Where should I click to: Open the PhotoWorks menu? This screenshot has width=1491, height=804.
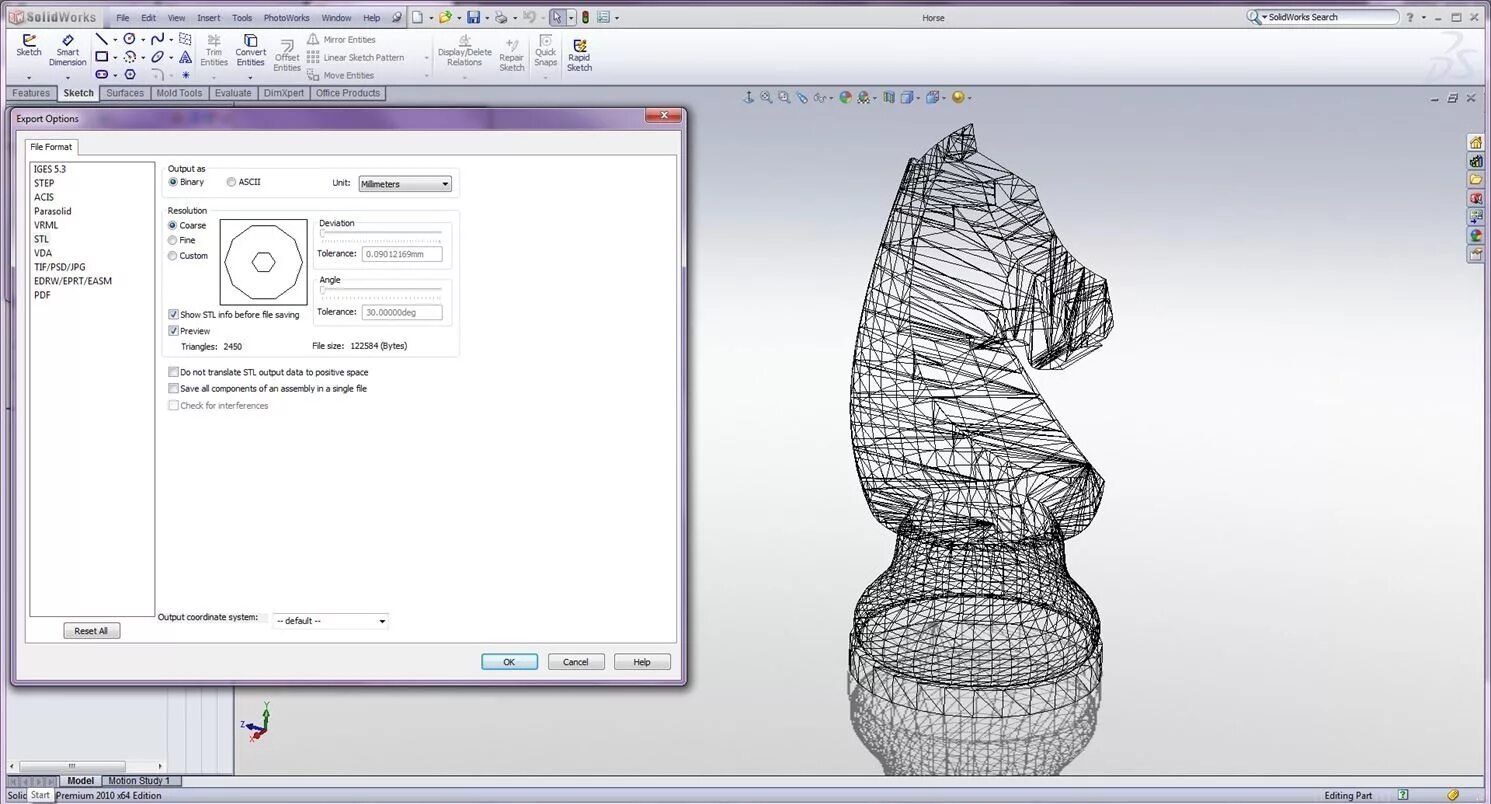[x=287, y=18]
